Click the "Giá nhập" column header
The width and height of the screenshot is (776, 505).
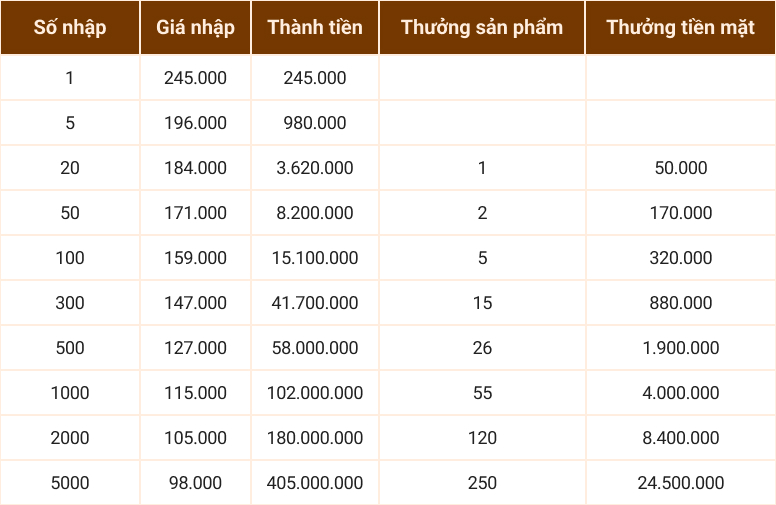[196, 27]
